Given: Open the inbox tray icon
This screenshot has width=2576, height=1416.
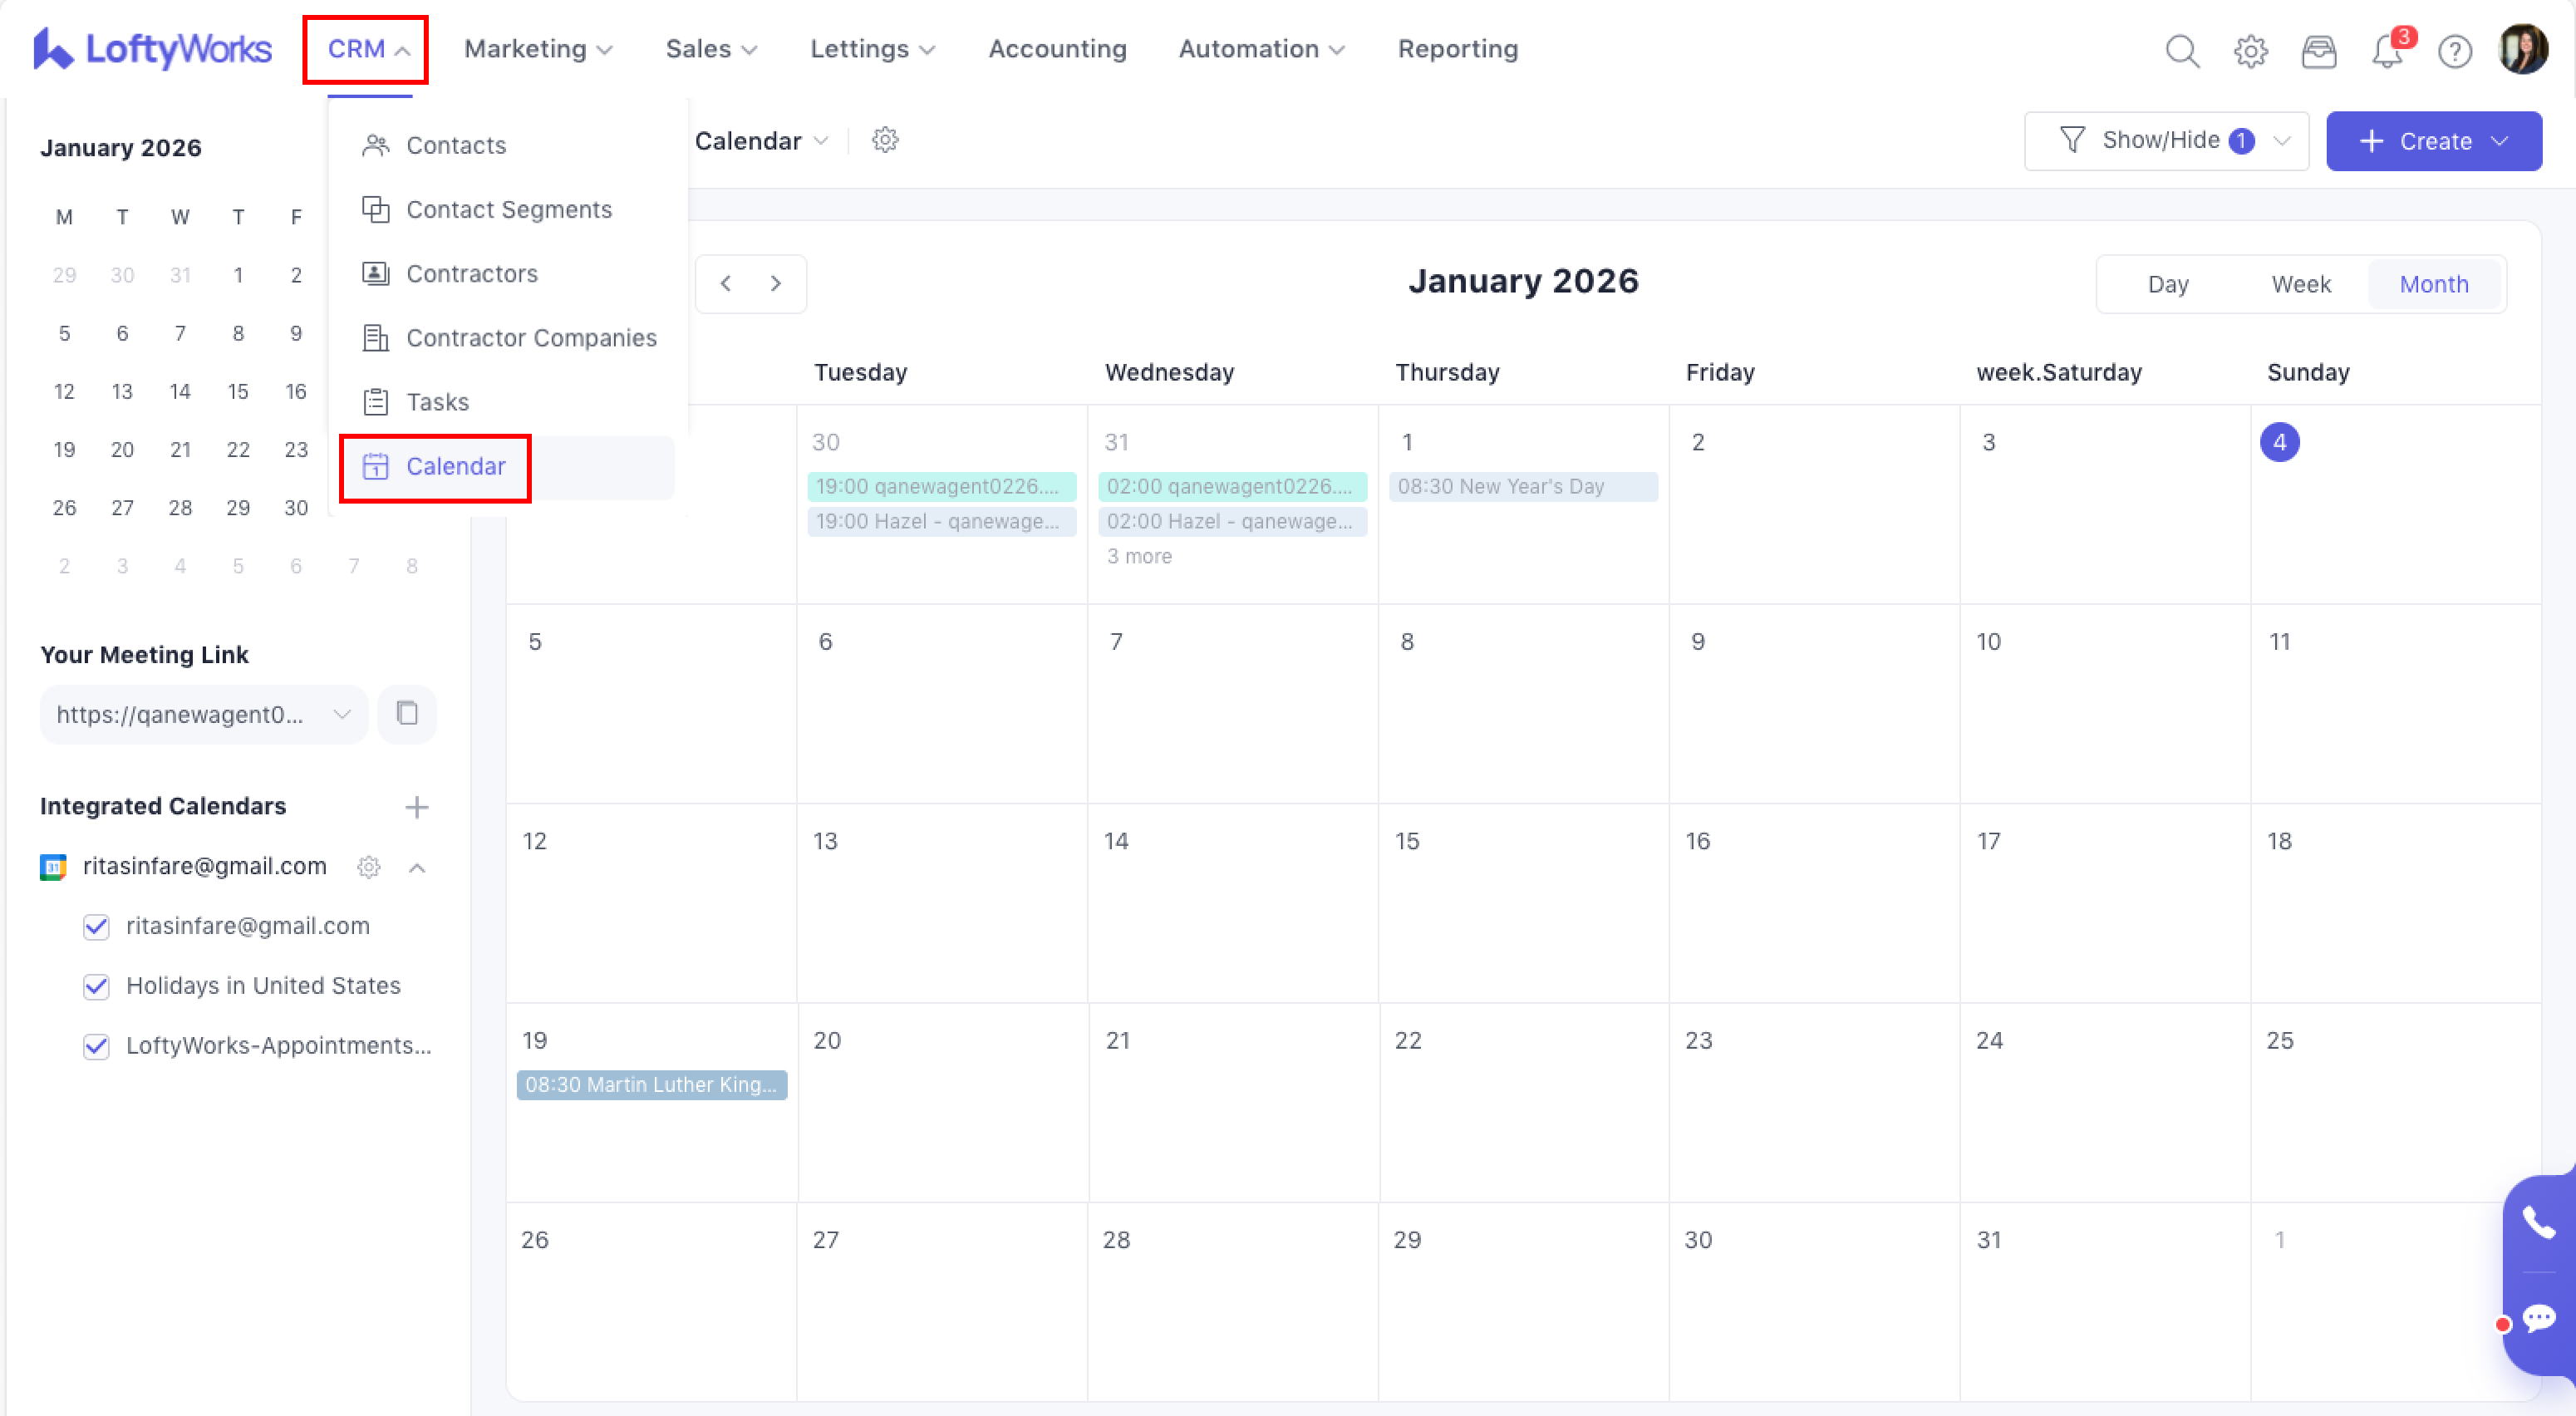Looking at the screenshot, I should tap(2318, 50).
